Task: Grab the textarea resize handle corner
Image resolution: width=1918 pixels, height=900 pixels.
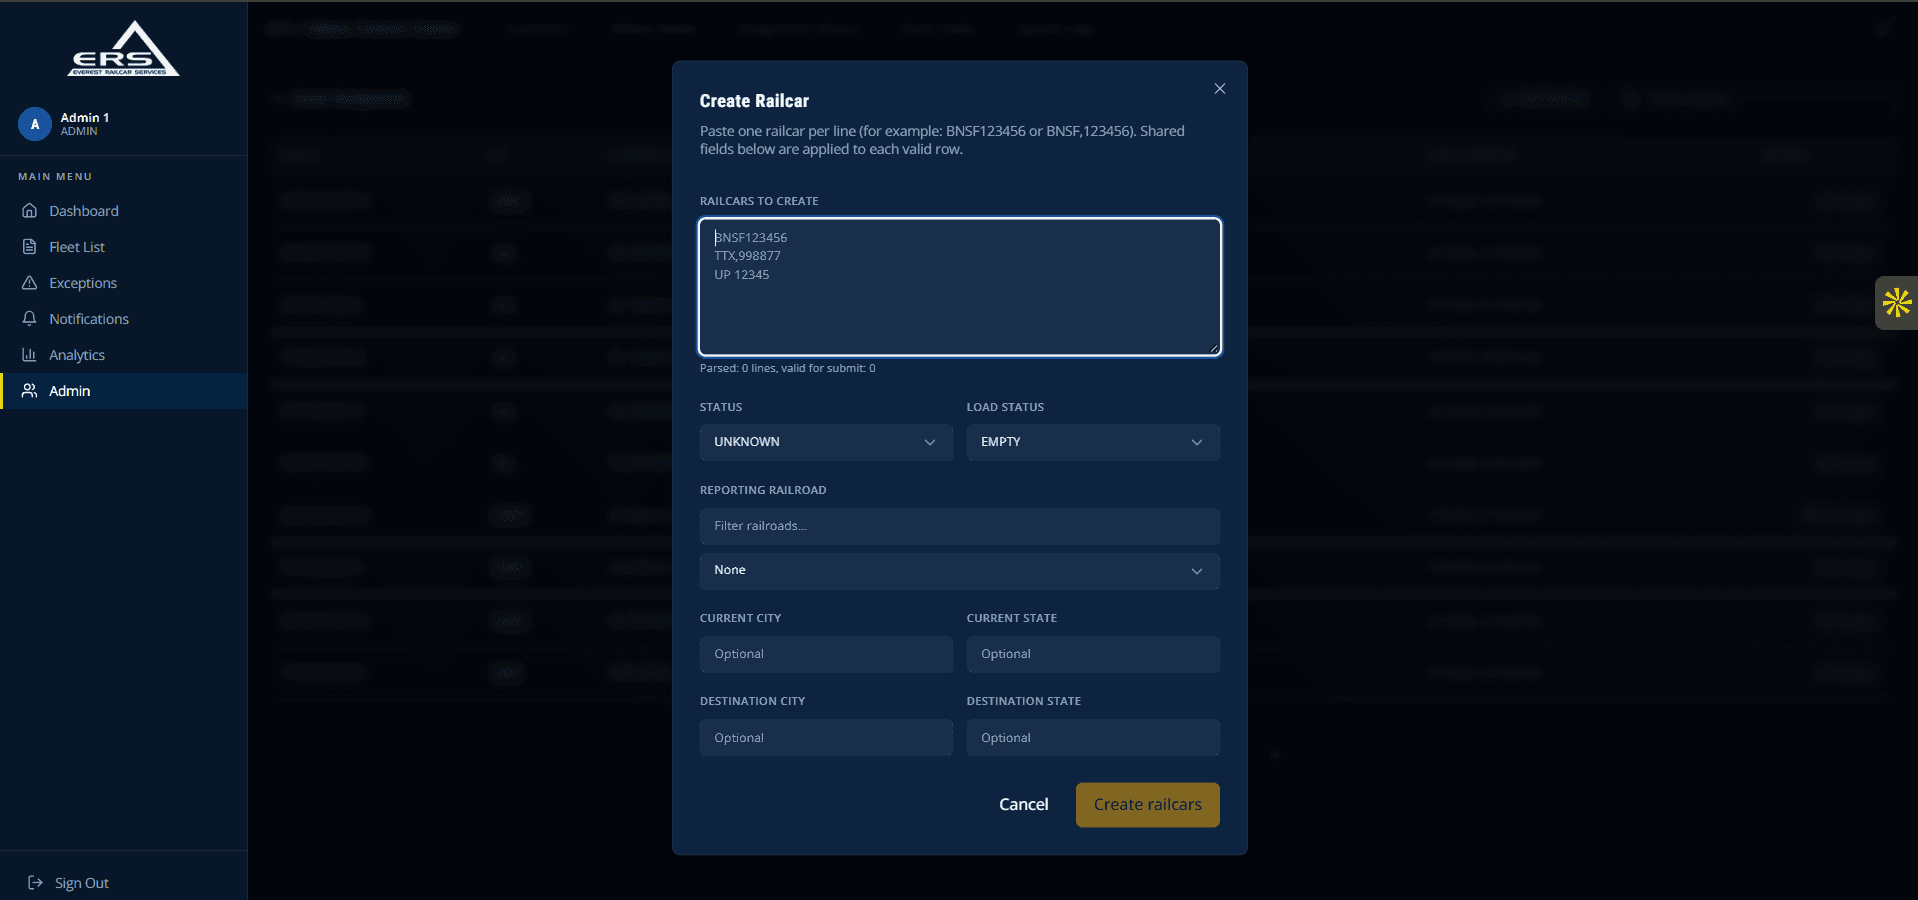Action: [x=1214, y=348]
